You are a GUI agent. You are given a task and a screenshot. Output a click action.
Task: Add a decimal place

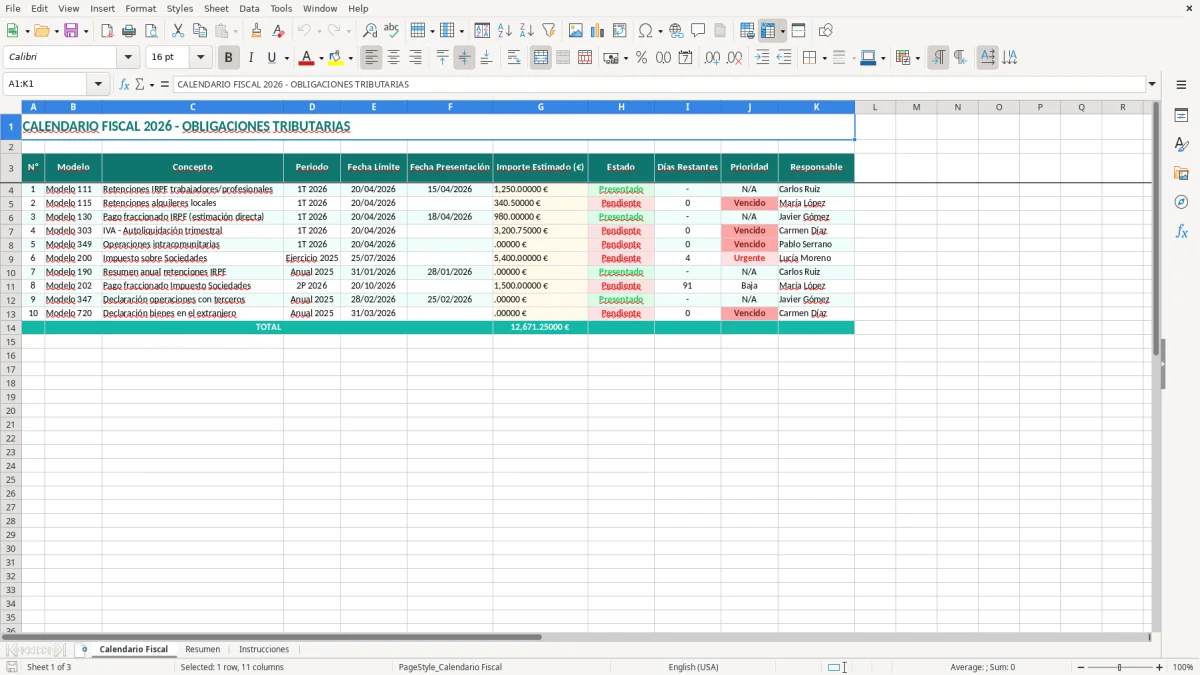pos(712,58)
